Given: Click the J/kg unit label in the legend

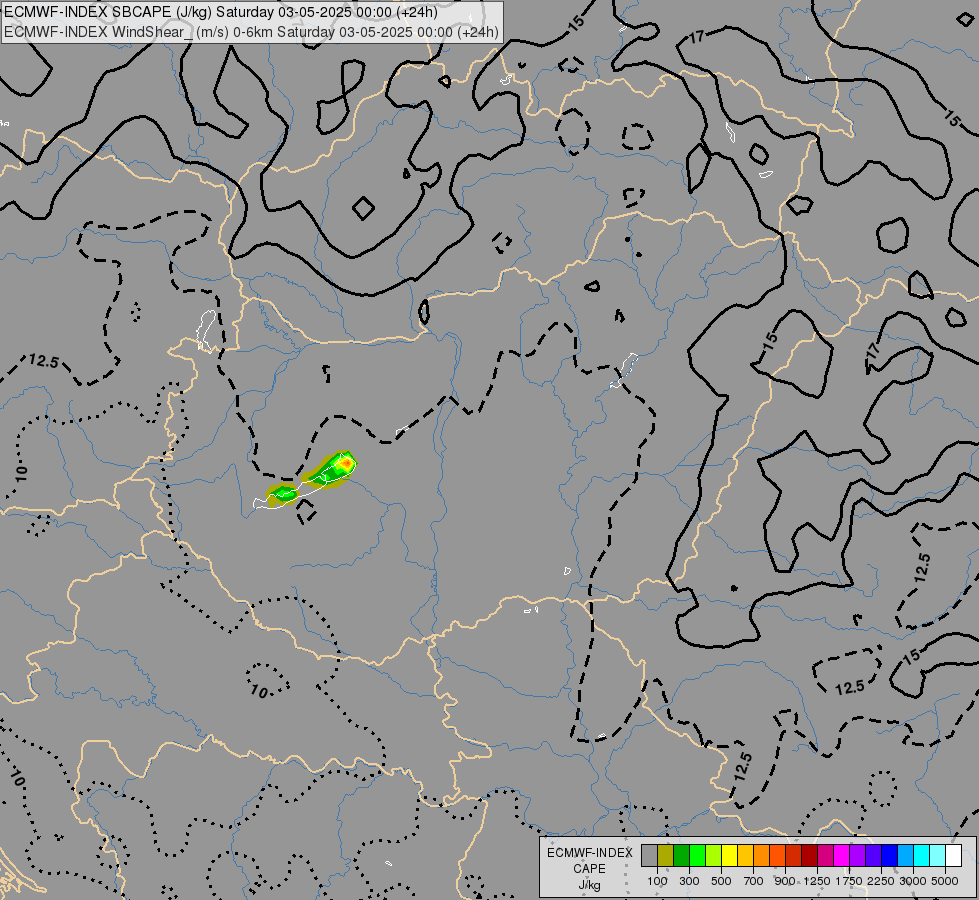Looking at the screenshot, I should (x=589, y=885).
